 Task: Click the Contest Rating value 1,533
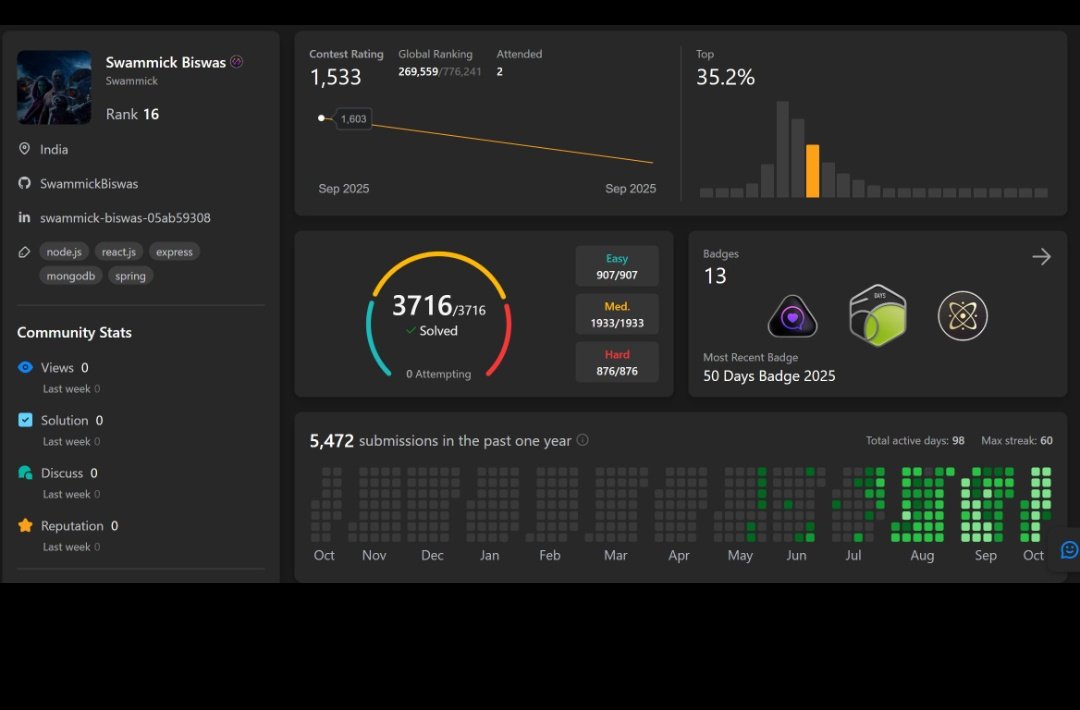(x=335, y=77)
